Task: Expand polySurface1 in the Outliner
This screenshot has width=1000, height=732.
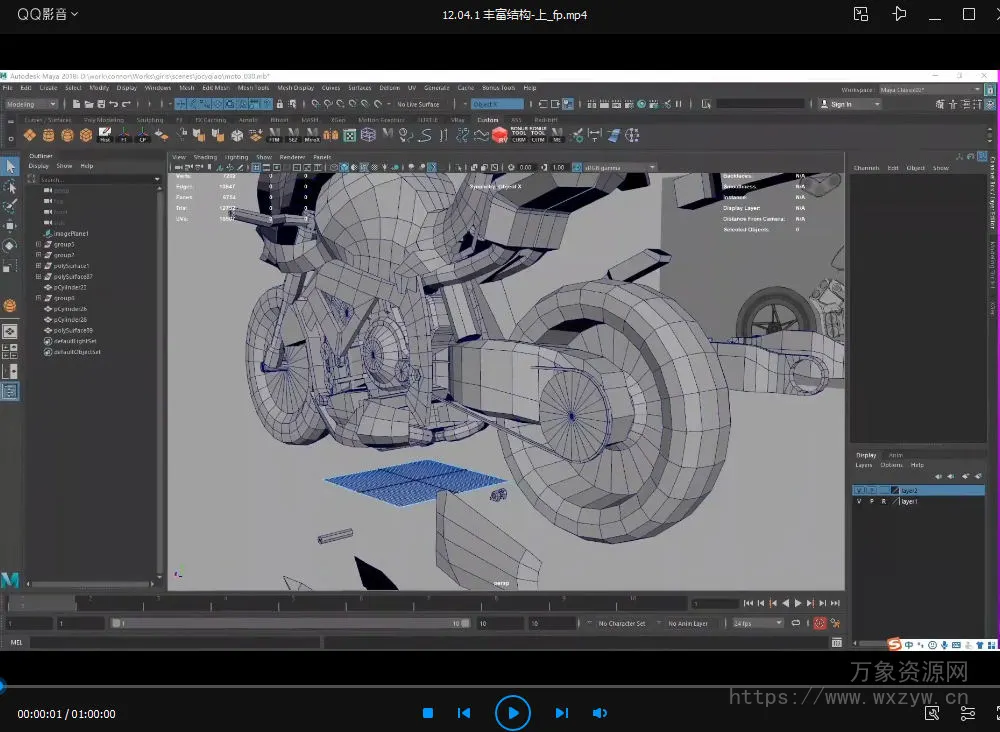Action: click(38, 266)
